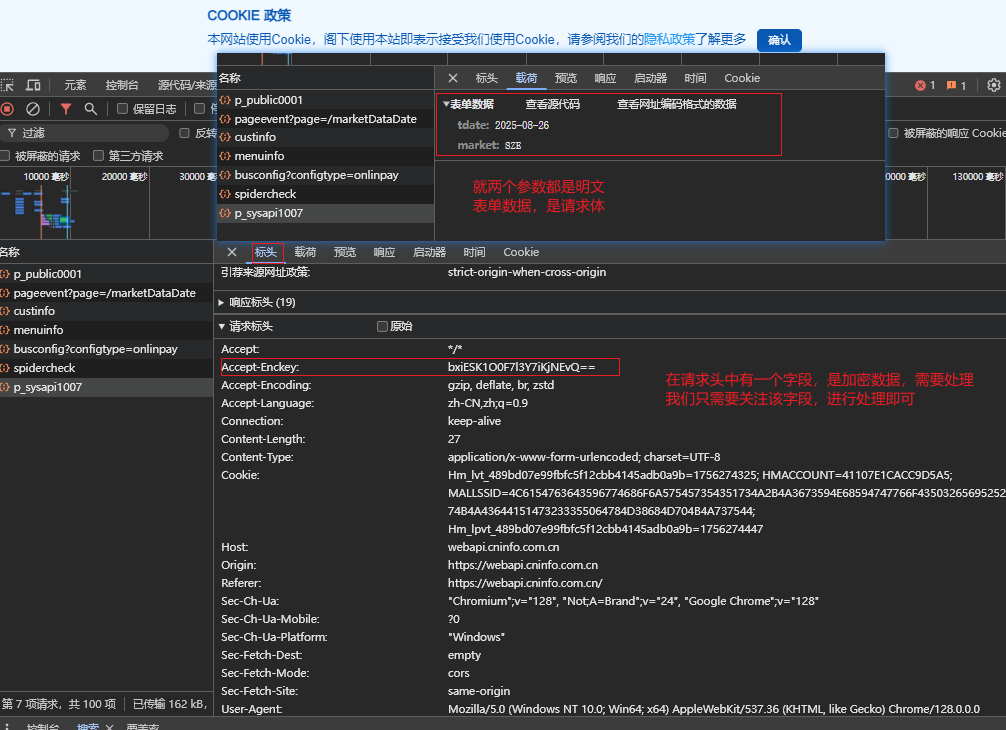Open 源代码/来源 DevTools panel
1006x730 pixels.
[187, 85]
